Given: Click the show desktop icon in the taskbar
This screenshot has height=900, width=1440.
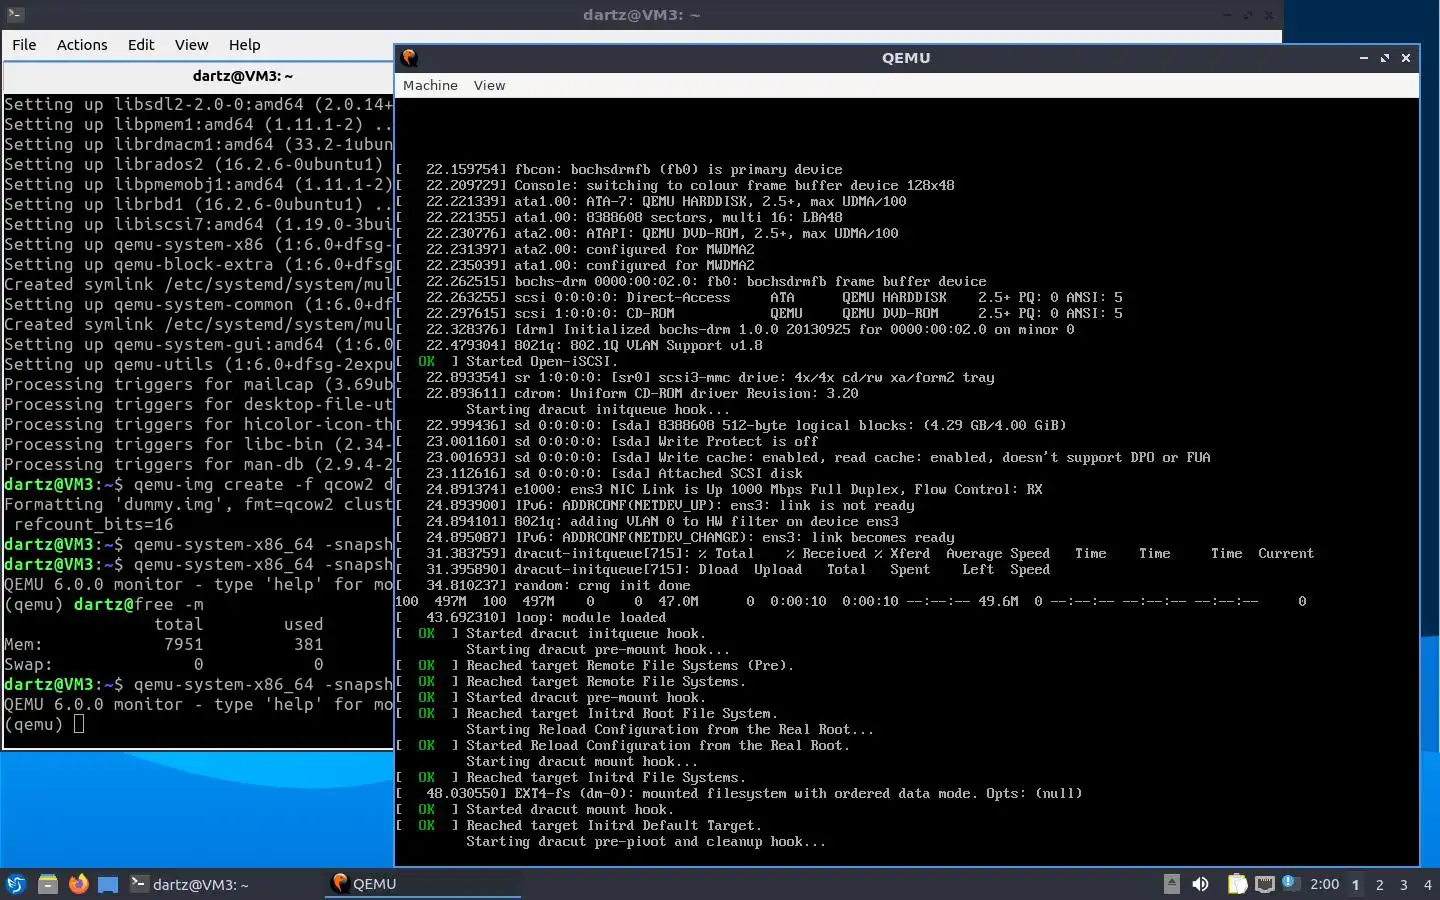Looking at the screenshot, I should [108, 884].
